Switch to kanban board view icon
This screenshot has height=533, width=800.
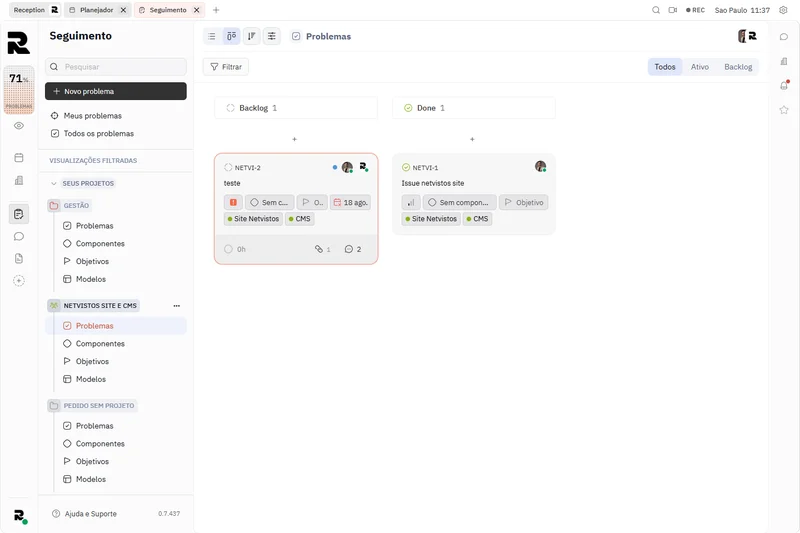point(232,36)
